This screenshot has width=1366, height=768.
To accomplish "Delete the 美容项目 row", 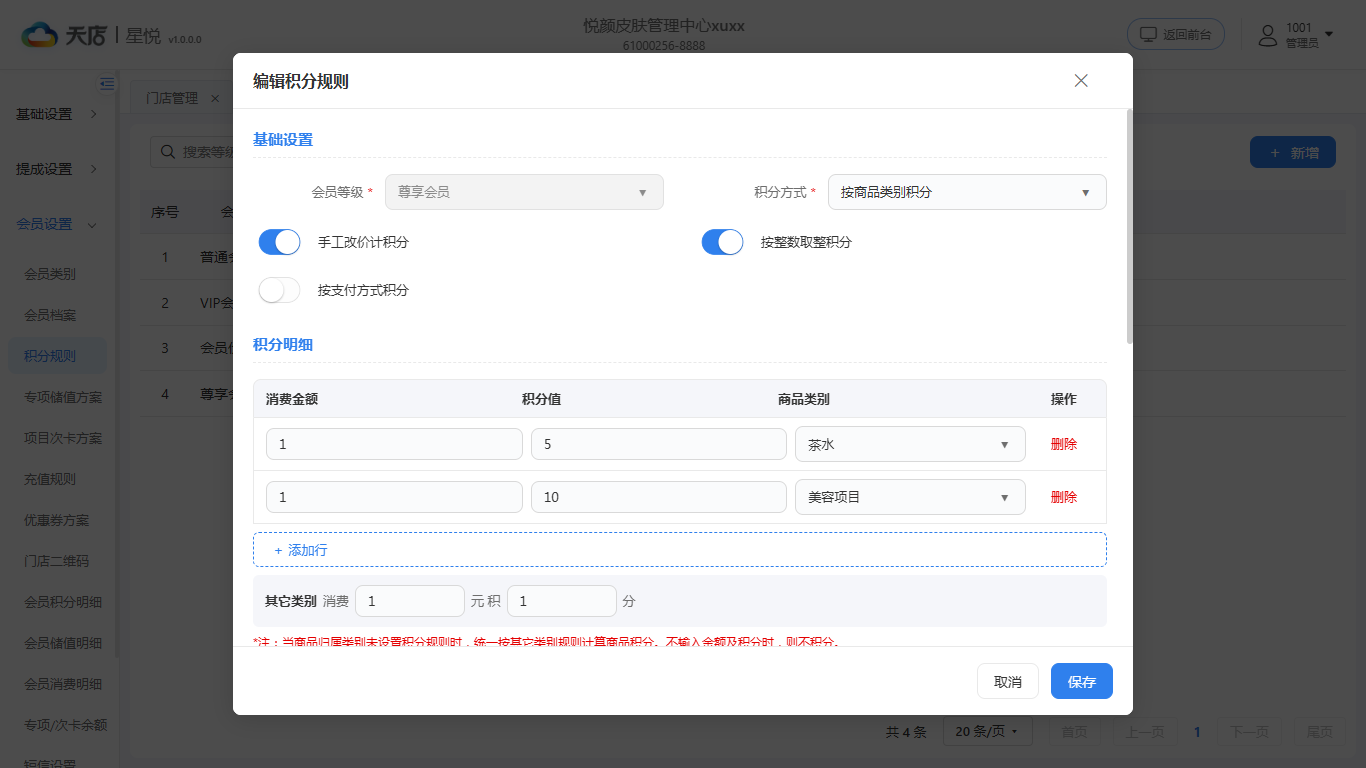I will [x=1064, y=497].
